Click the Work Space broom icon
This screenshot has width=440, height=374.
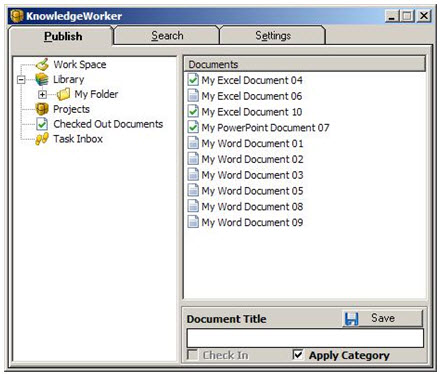tap(42, 64)
